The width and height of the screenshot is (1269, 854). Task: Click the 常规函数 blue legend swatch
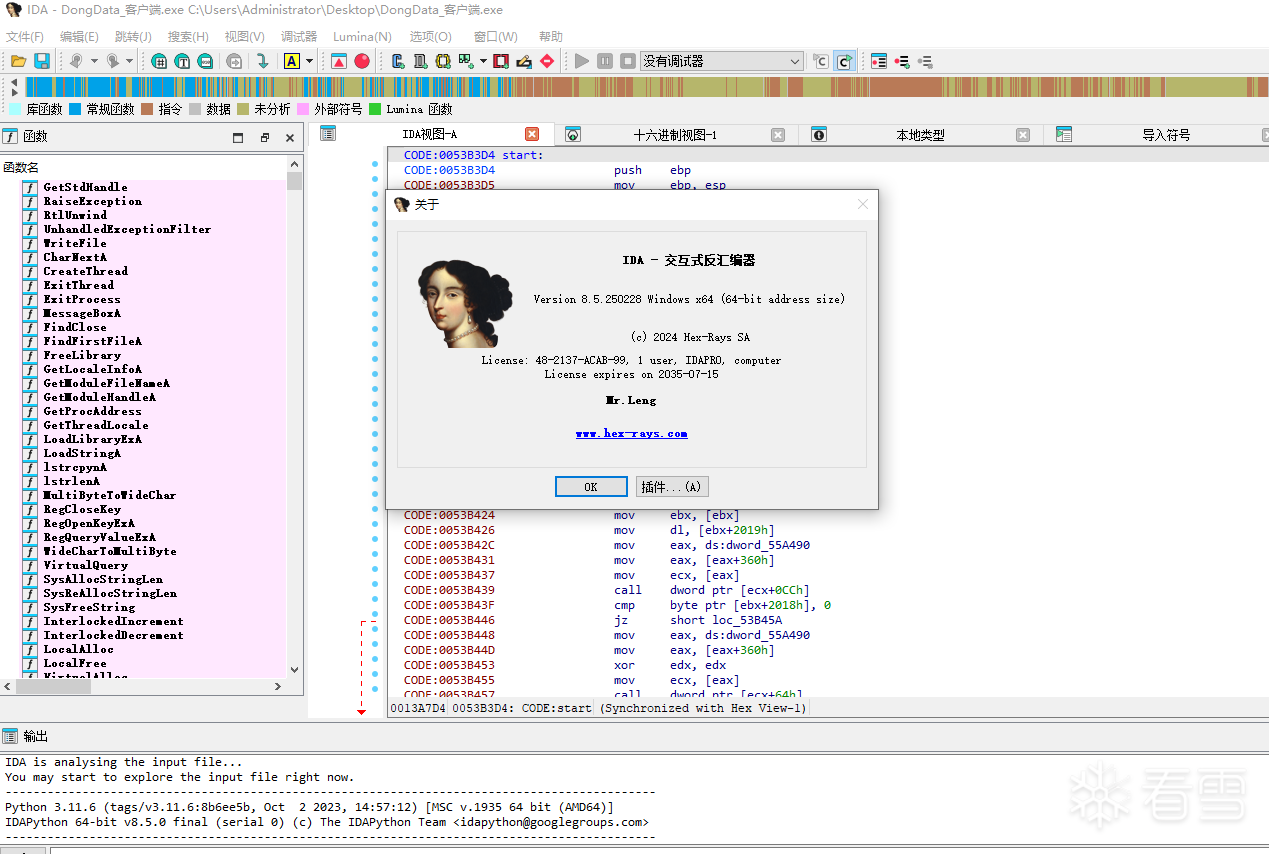click(x=75, y=109)
